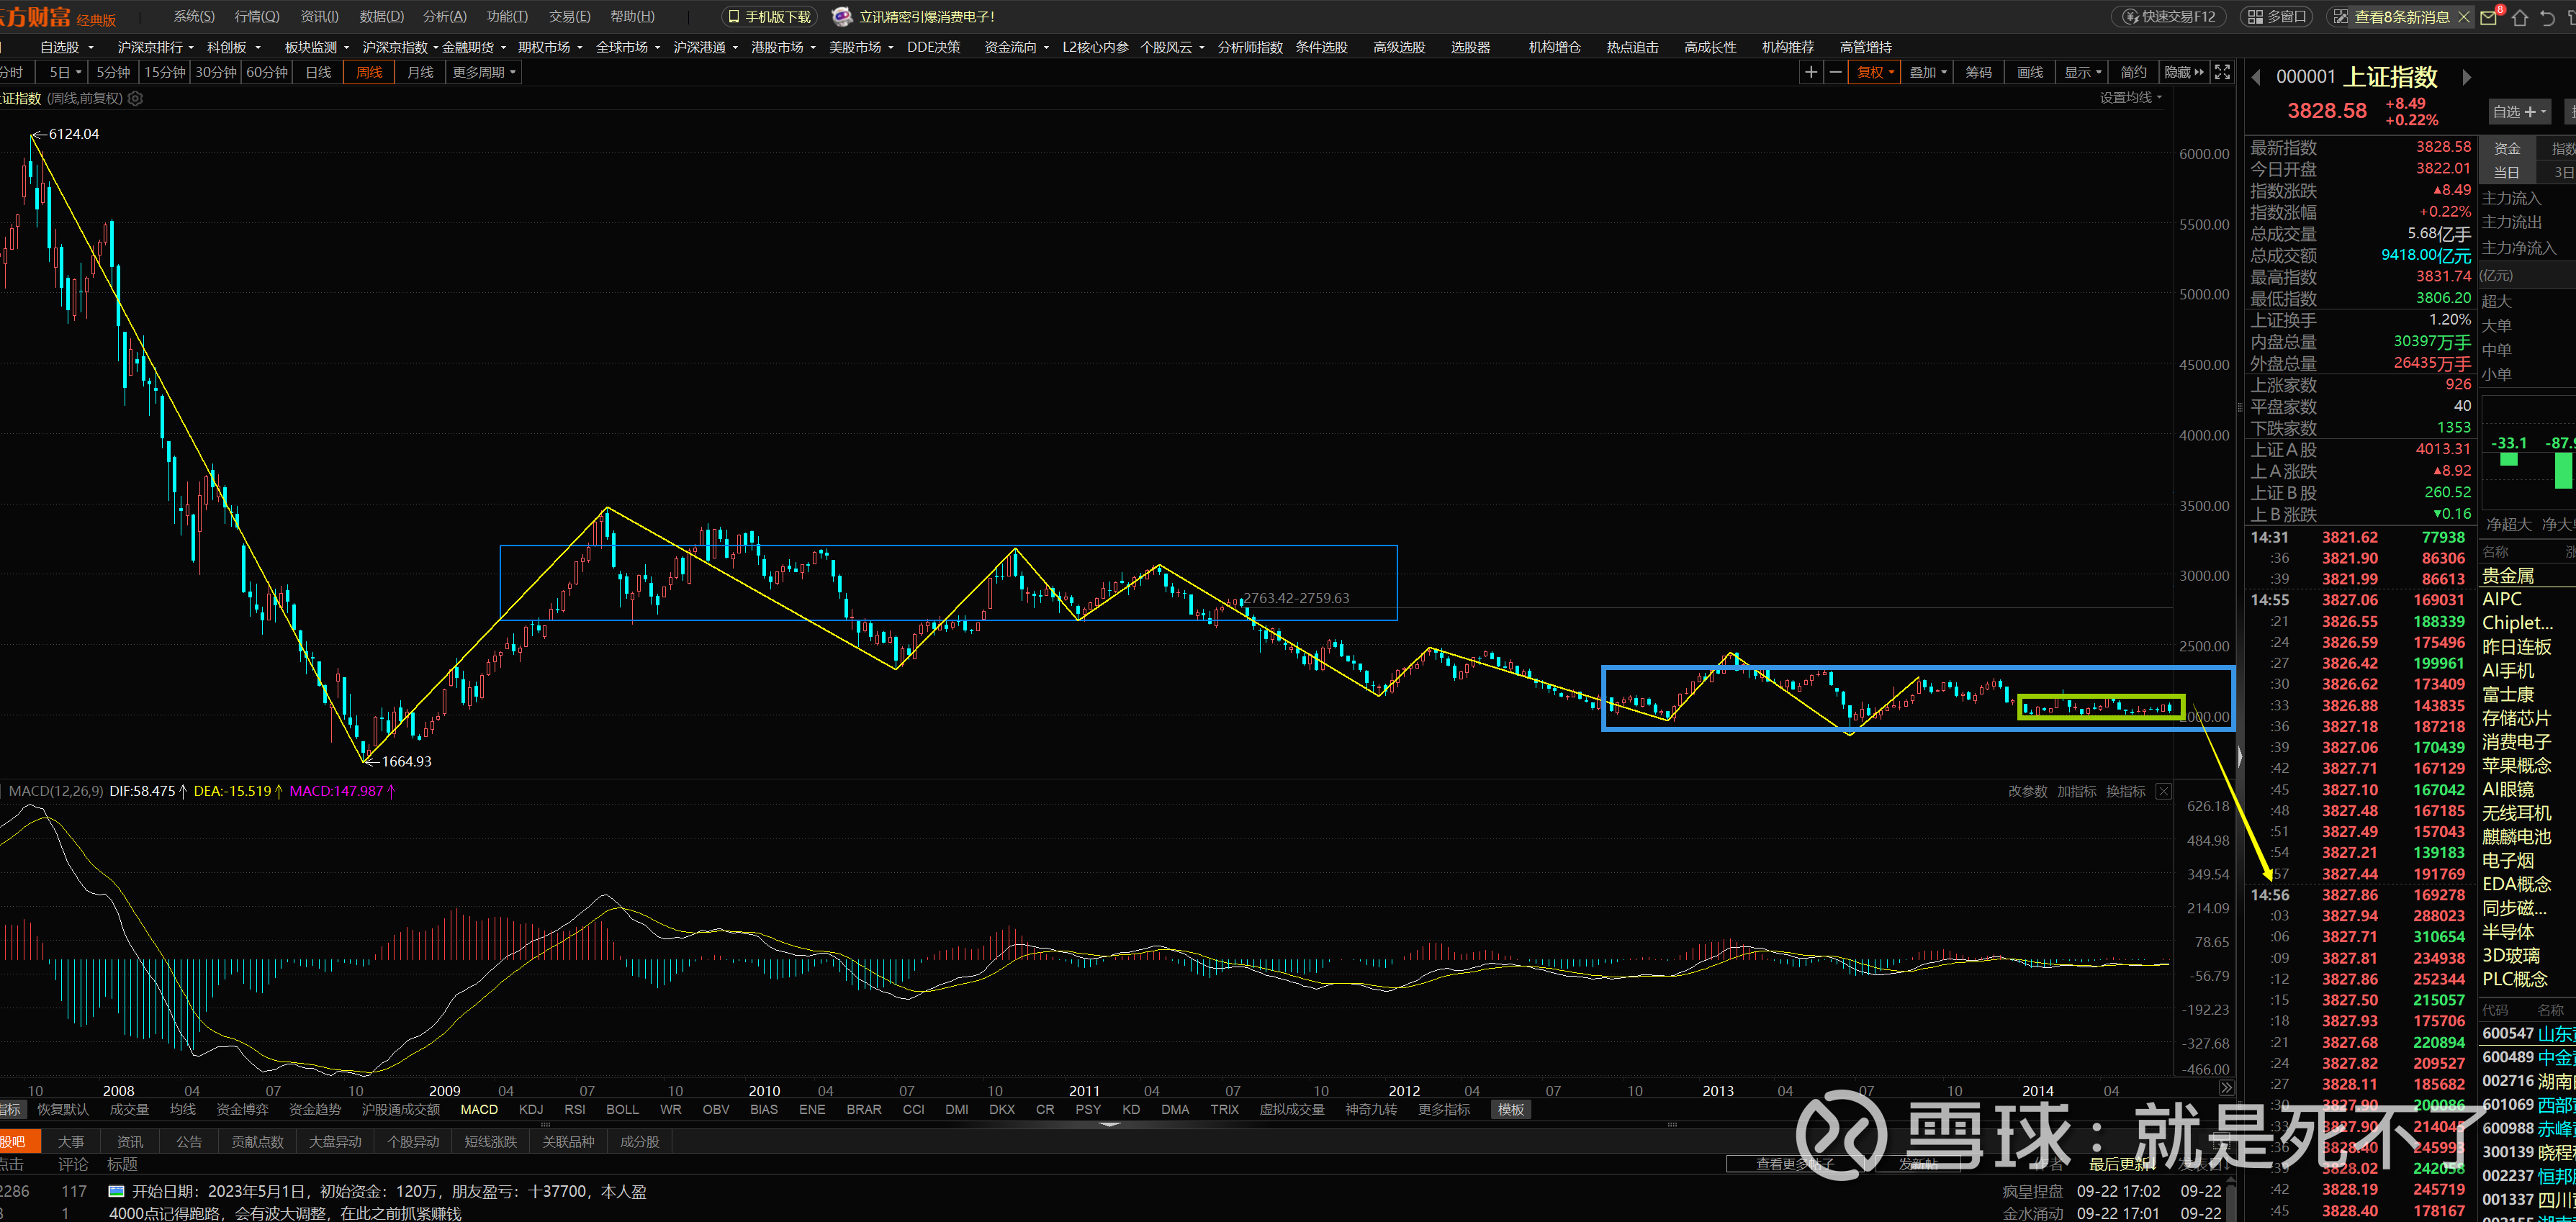Close the MACD indicator panel

(x=2163, y=791)
